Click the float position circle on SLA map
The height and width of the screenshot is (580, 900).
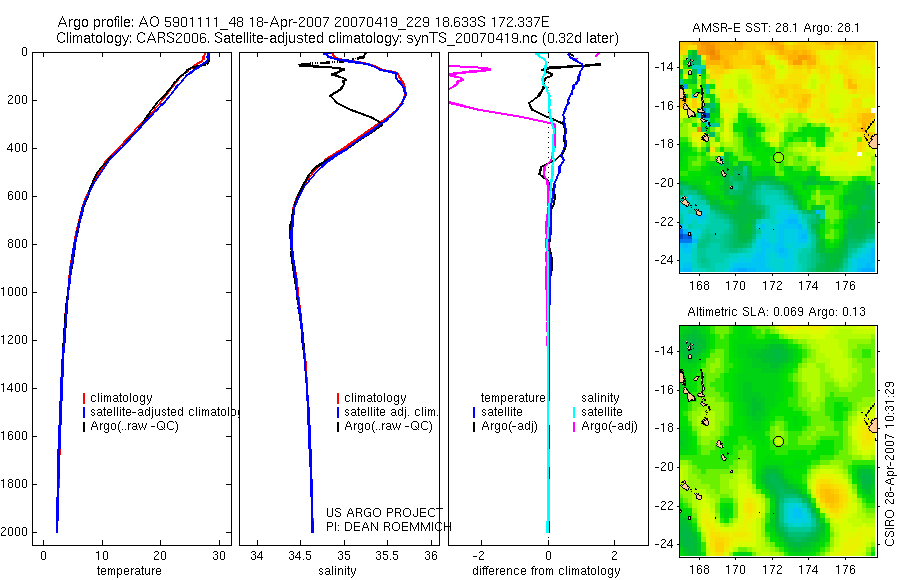pos(778,441)
